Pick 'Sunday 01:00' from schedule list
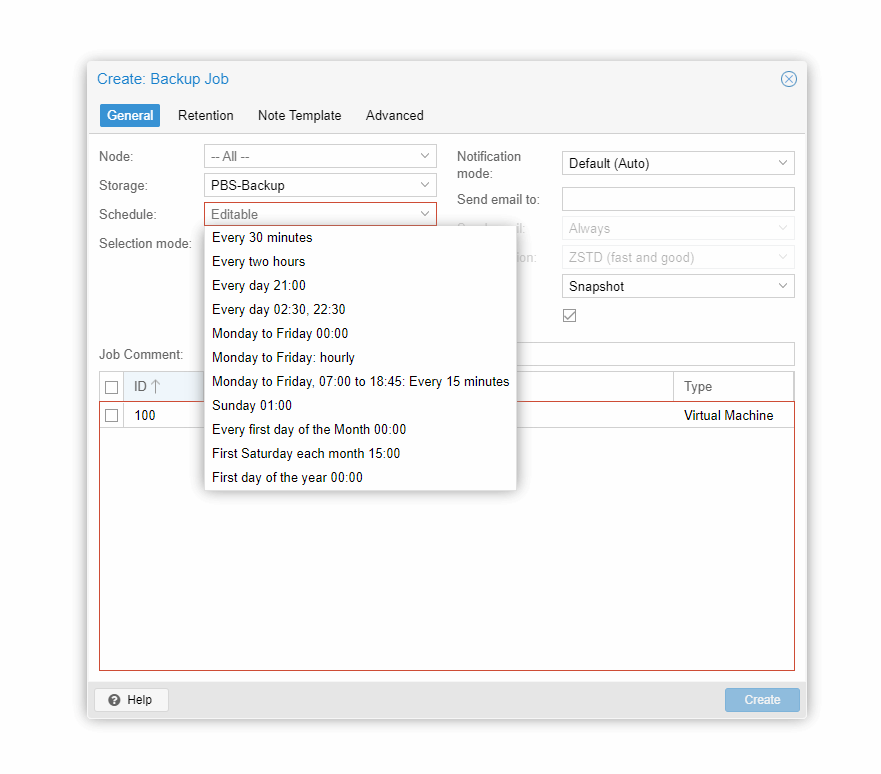The height and width of the screenshot is (774, 881). [252, 406]
